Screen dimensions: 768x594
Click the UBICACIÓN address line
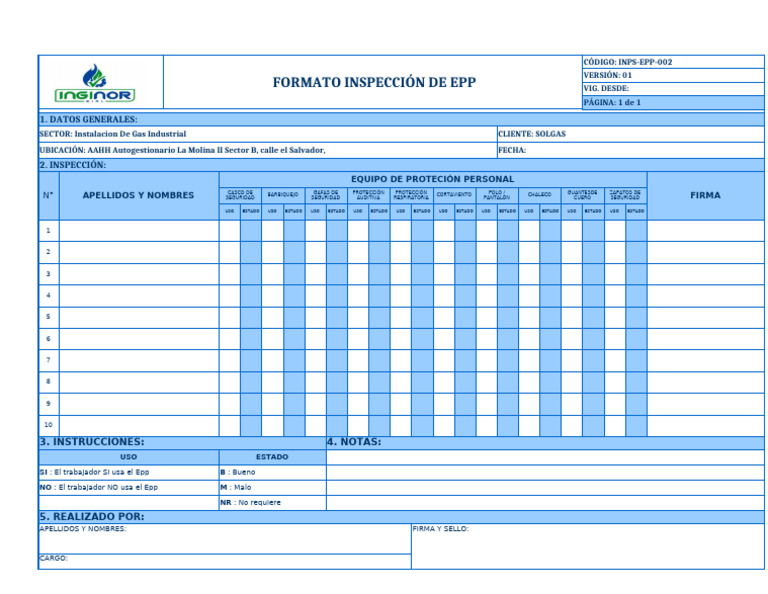click(x=268, y=150)
